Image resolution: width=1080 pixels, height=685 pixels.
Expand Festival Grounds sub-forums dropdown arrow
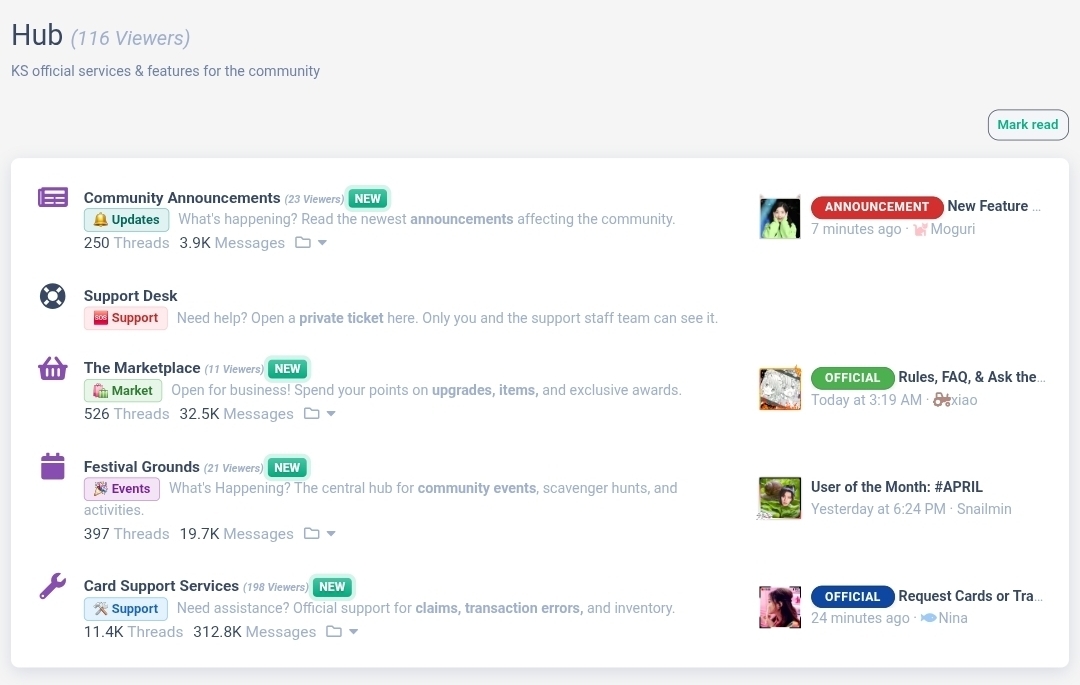[x=331, y=534]
